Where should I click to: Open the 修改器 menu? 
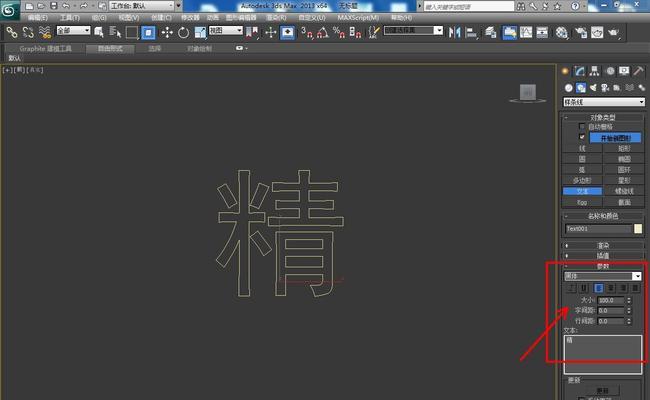[x=190, y=17]
